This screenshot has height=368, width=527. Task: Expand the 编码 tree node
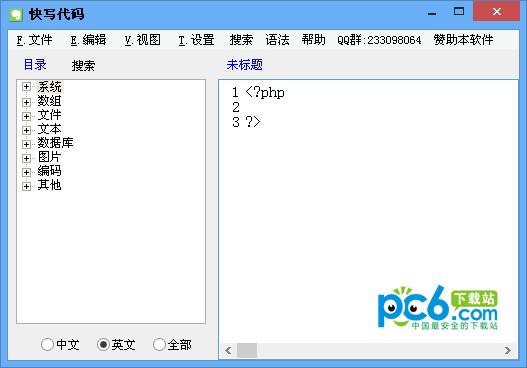26,172
